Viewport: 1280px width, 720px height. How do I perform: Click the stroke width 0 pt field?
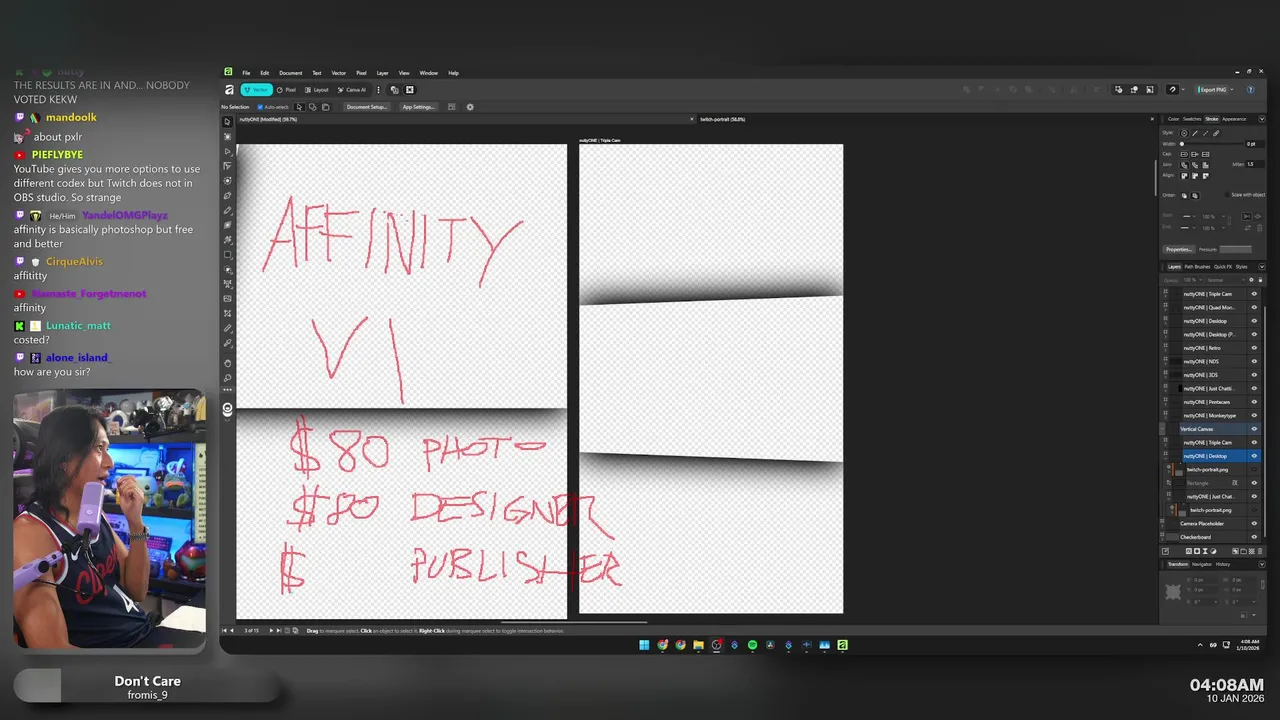(x=1255, y=144)
